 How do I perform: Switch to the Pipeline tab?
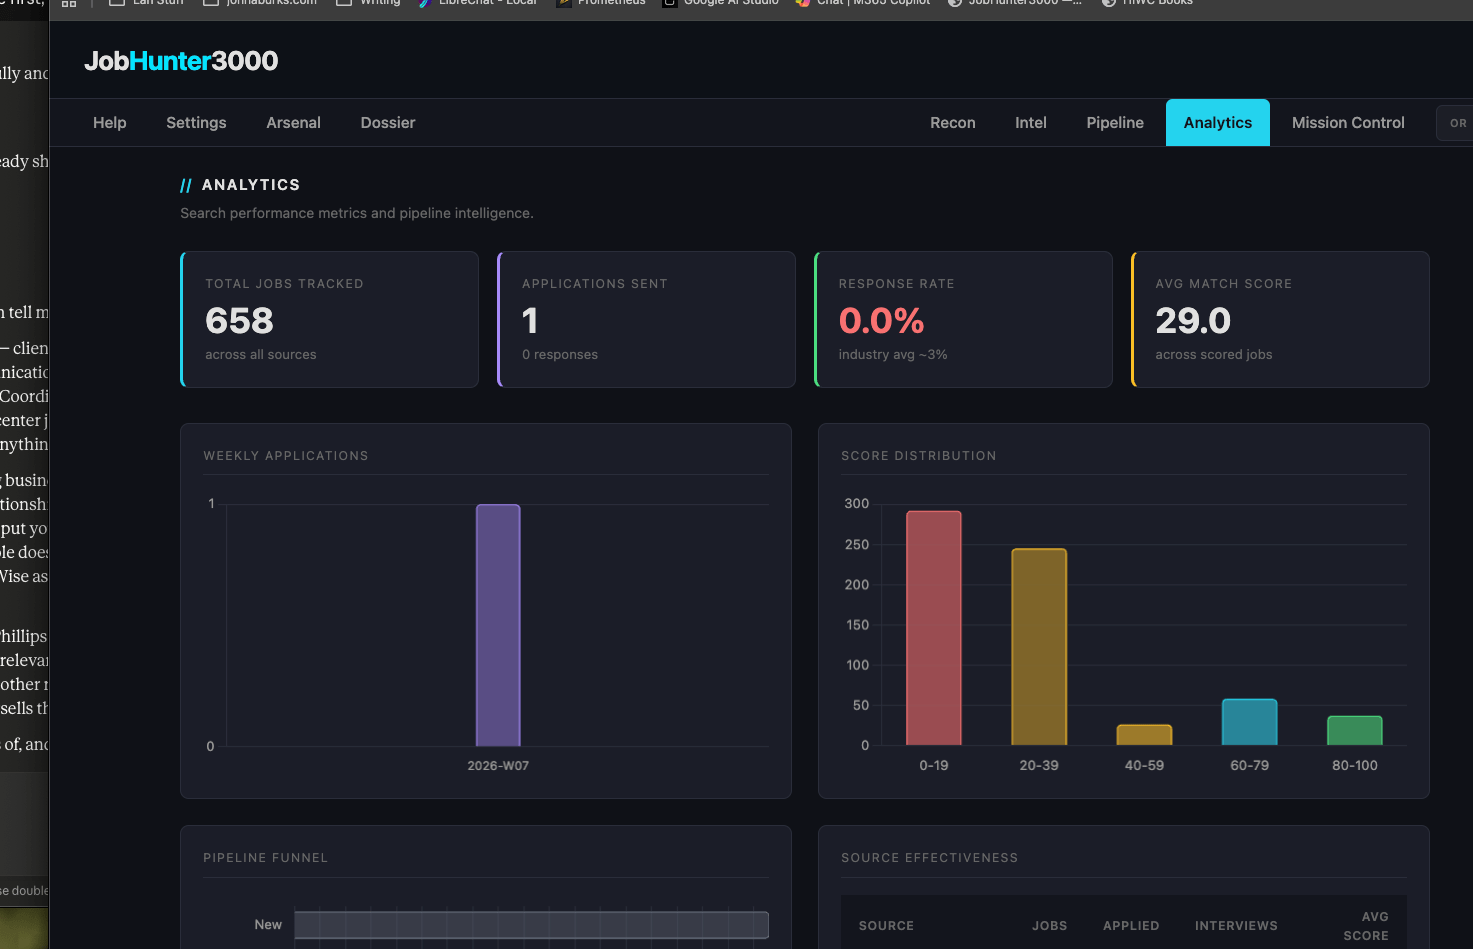1115,122
